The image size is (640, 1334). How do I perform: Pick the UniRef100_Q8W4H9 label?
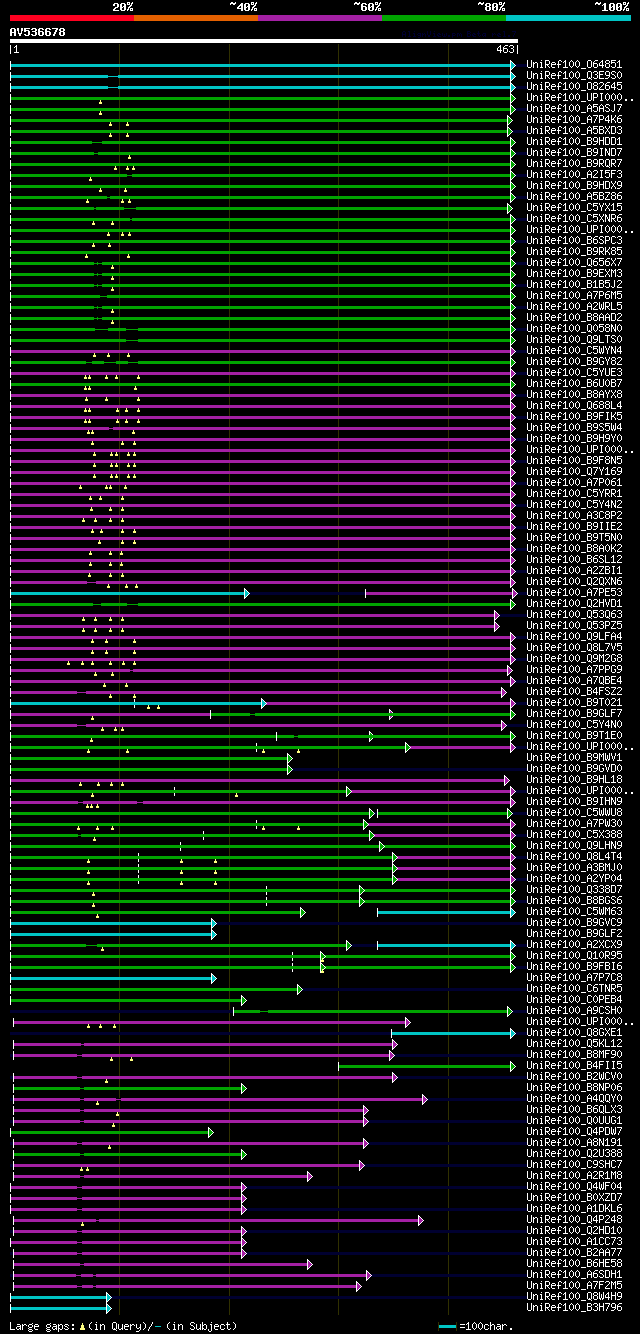pyautogui.click(x=575, y=1296)
